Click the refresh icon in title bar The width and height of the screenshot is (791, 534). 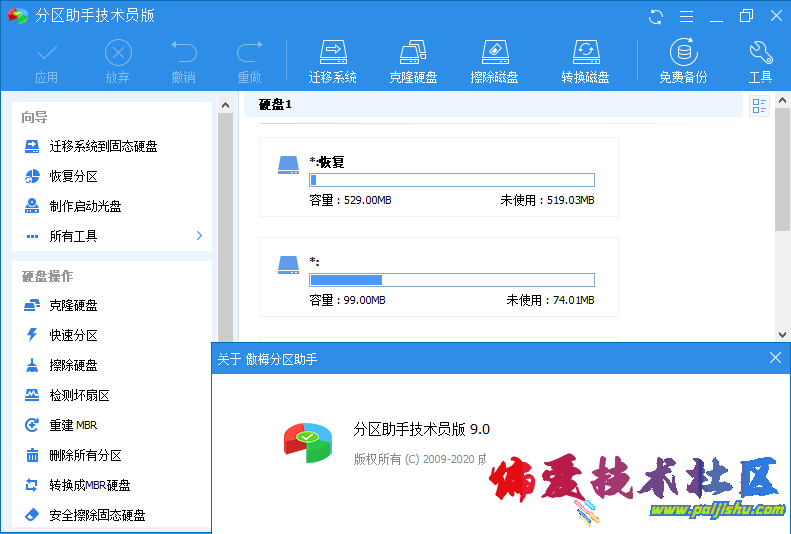pos(656,16)
